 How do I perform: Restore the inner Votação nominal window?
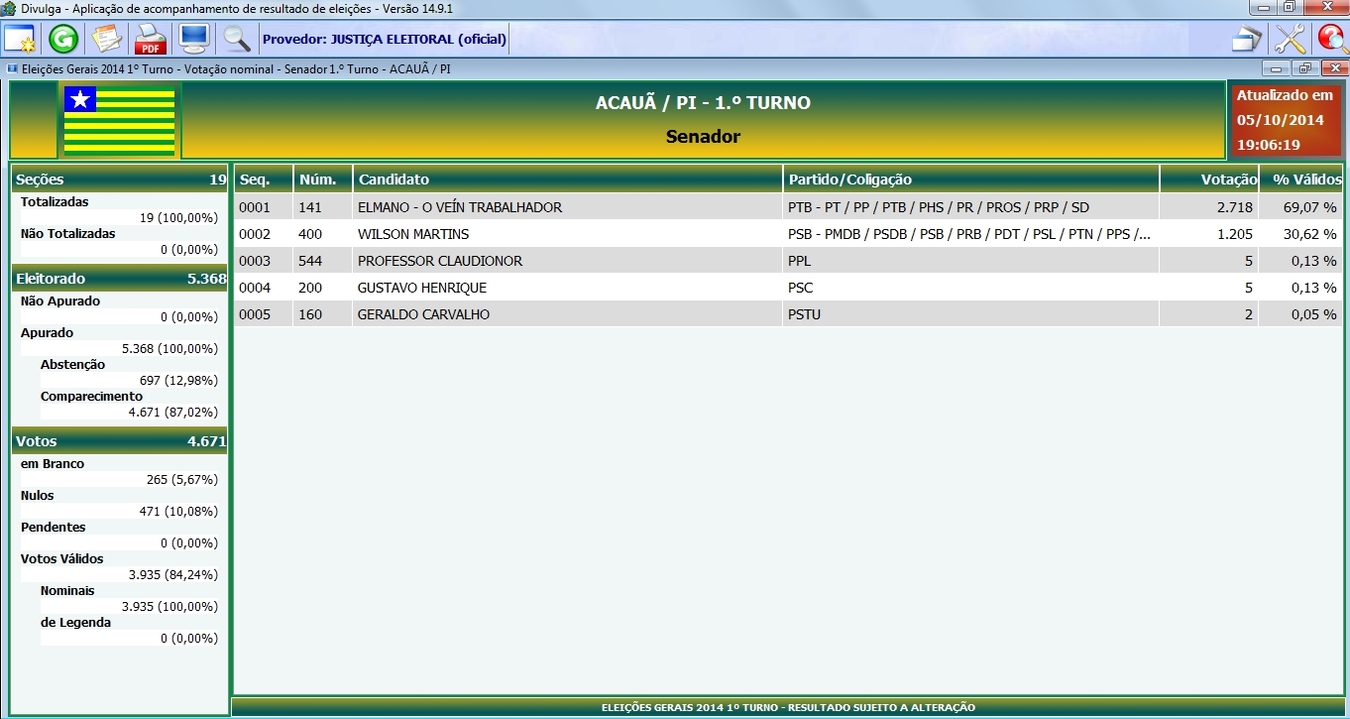click(1305, 68)
